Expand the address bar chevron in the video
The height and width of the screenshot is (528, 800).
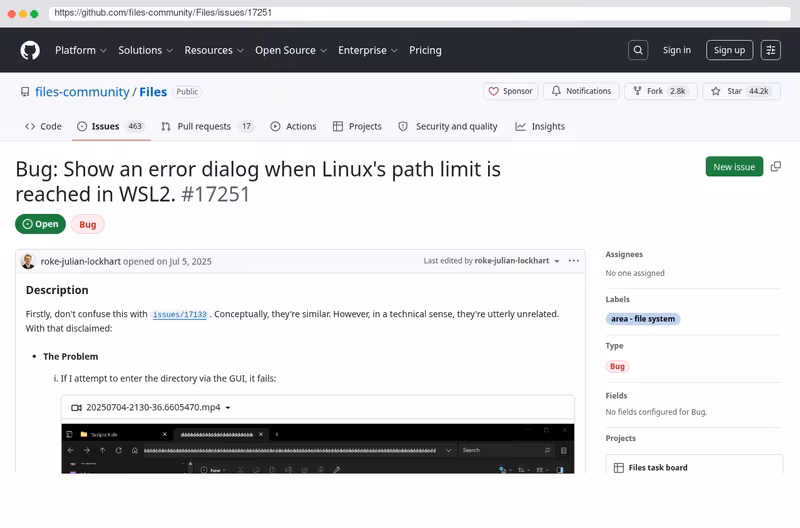[x=448, y=450]
